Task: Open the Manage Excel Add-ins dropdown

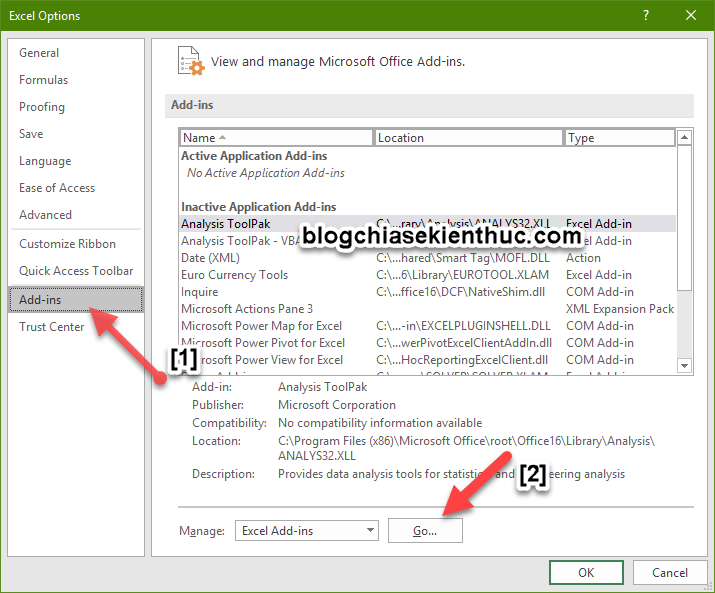Action: click(307, 531)
